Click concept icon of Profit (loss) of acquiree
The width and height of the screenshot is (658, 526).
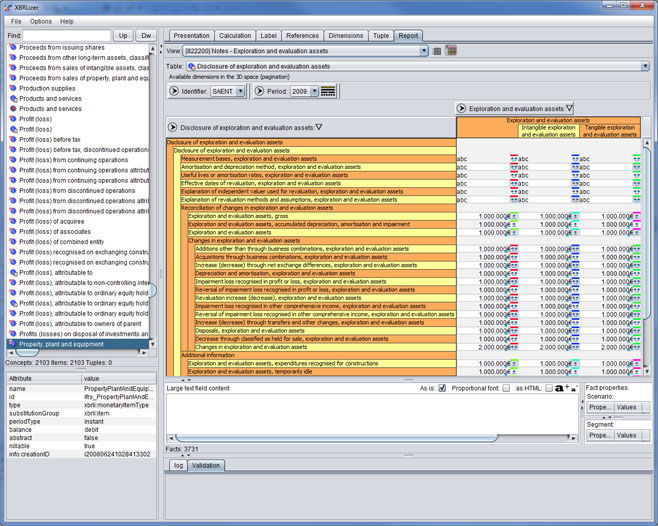coord(13,221)
